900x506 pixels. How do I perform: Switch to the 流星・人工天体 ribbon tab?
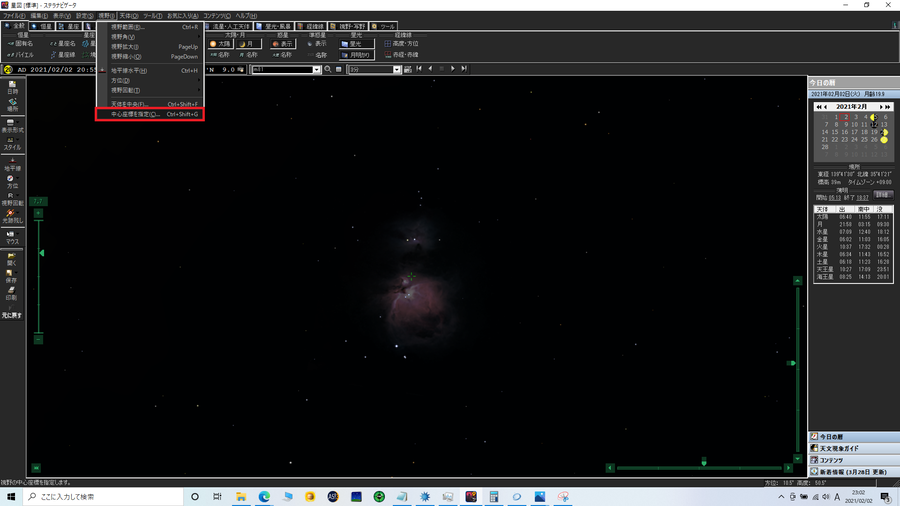tap(228, 26)
